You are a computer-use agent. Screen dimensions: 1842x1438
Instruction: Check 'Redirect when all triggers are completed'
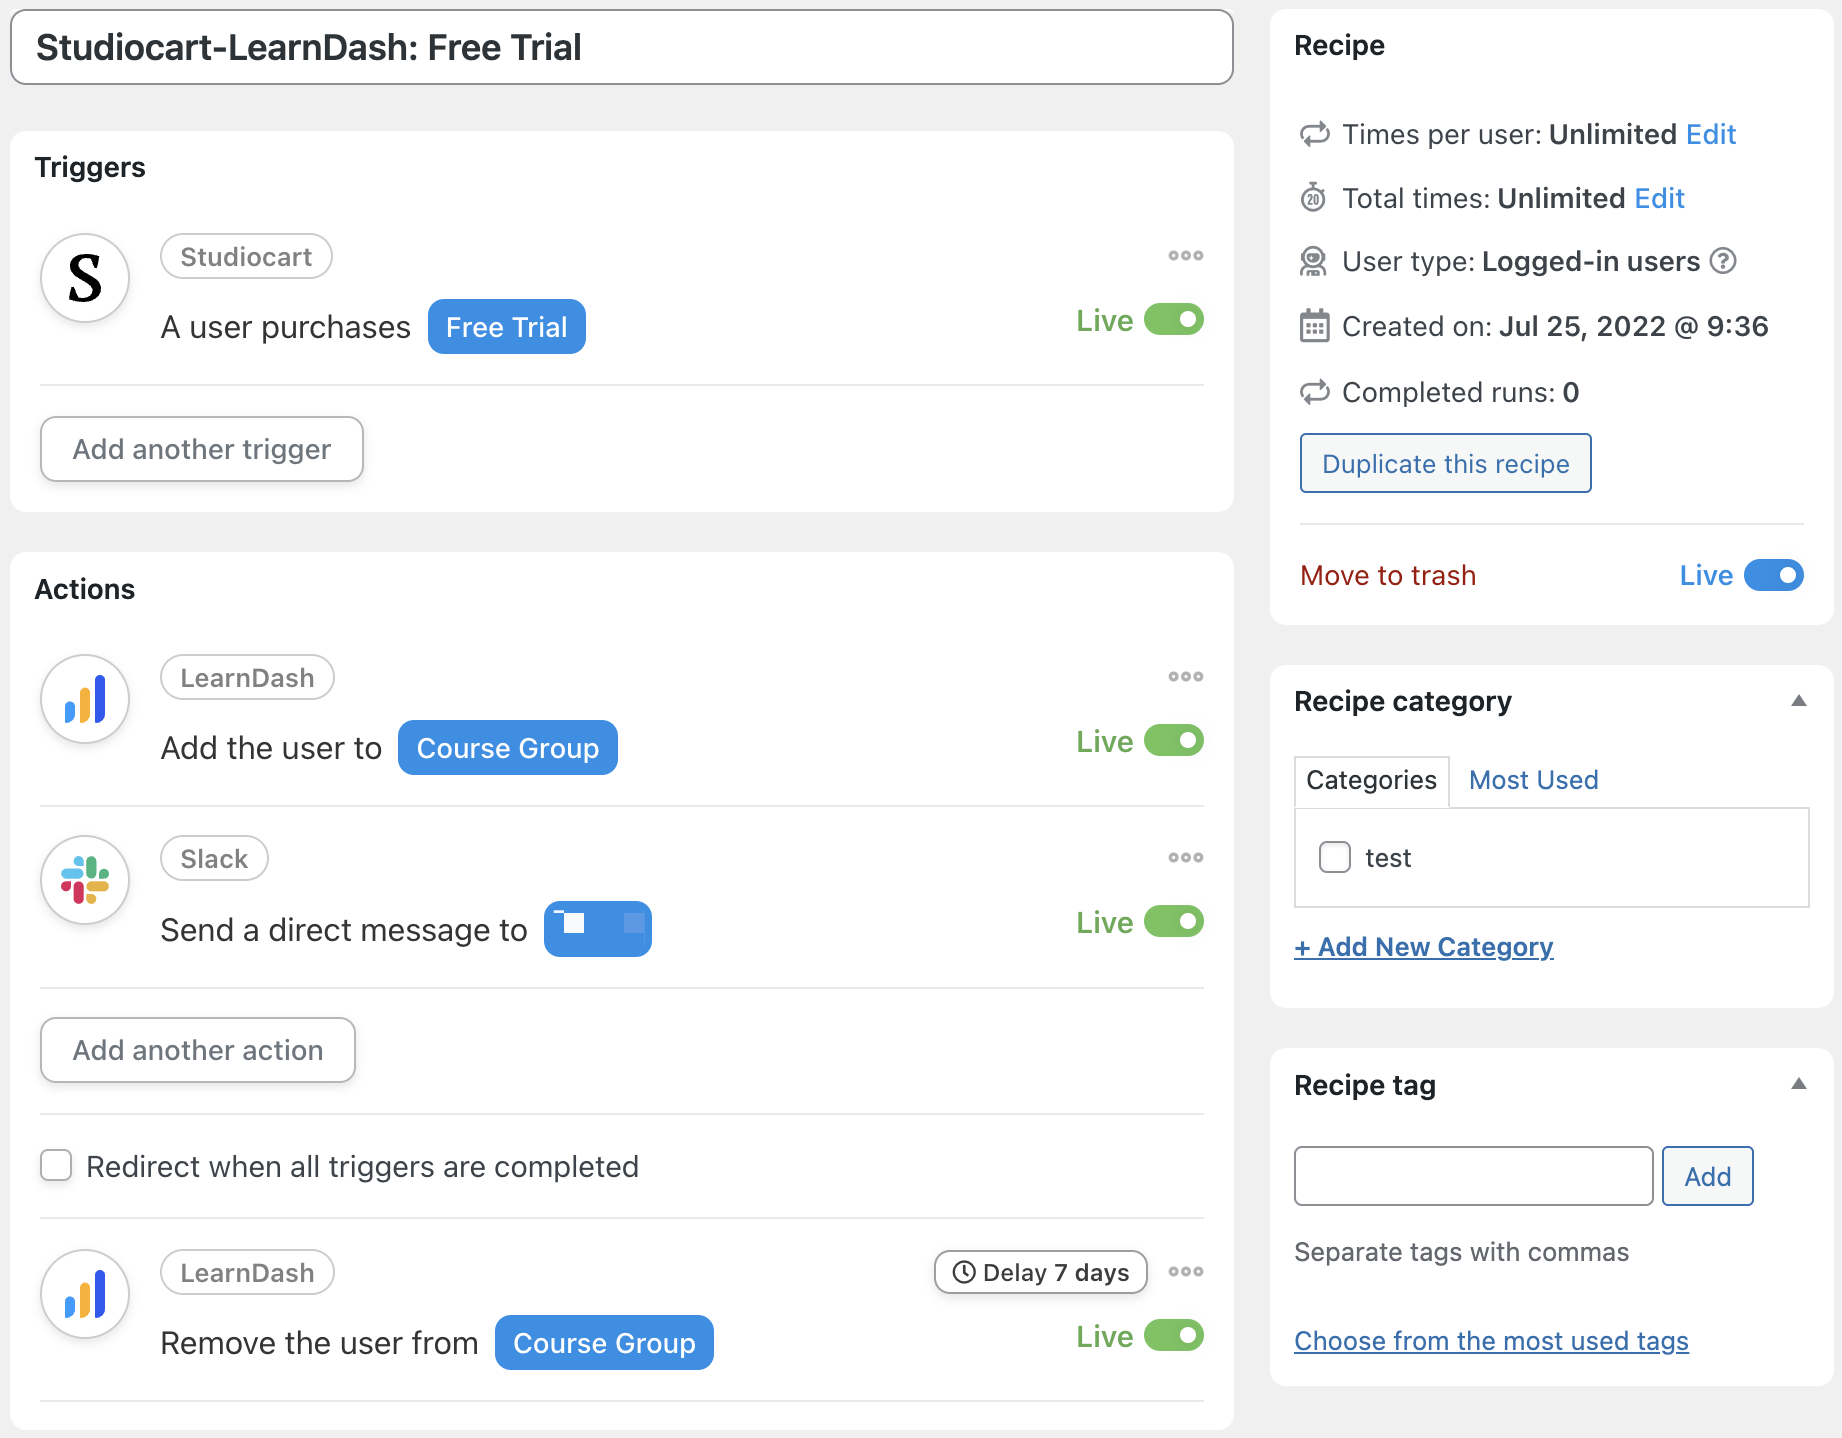[56, 1165]
